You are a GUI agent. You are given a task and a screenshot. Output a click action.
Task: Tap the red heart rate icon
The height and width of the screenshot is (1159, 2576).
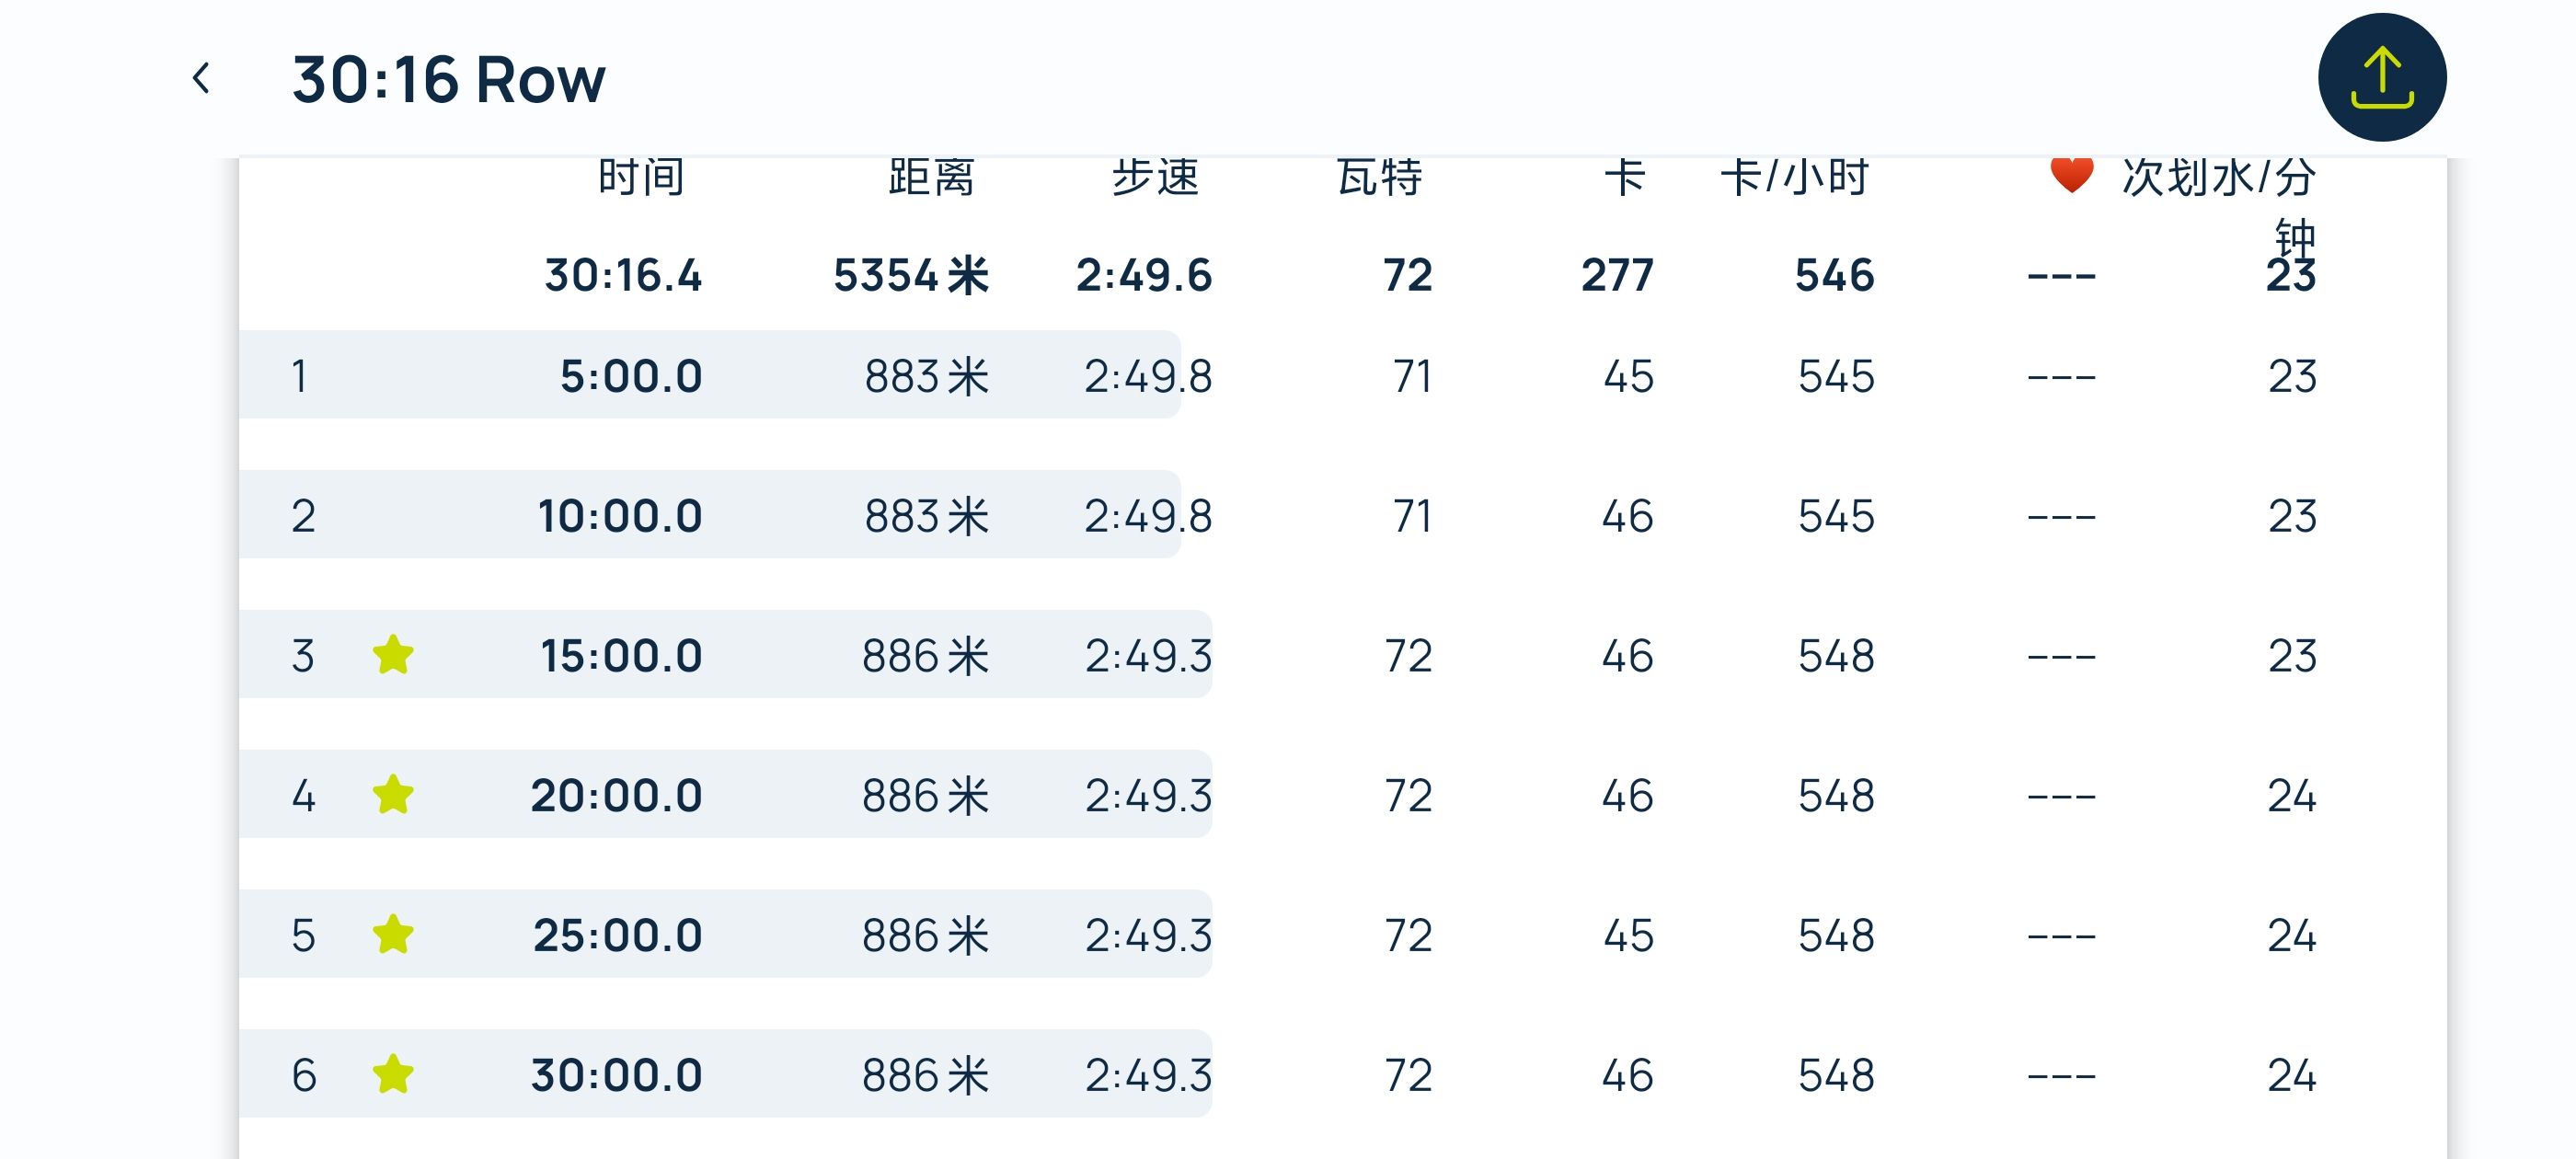(x=2071, y=175)
